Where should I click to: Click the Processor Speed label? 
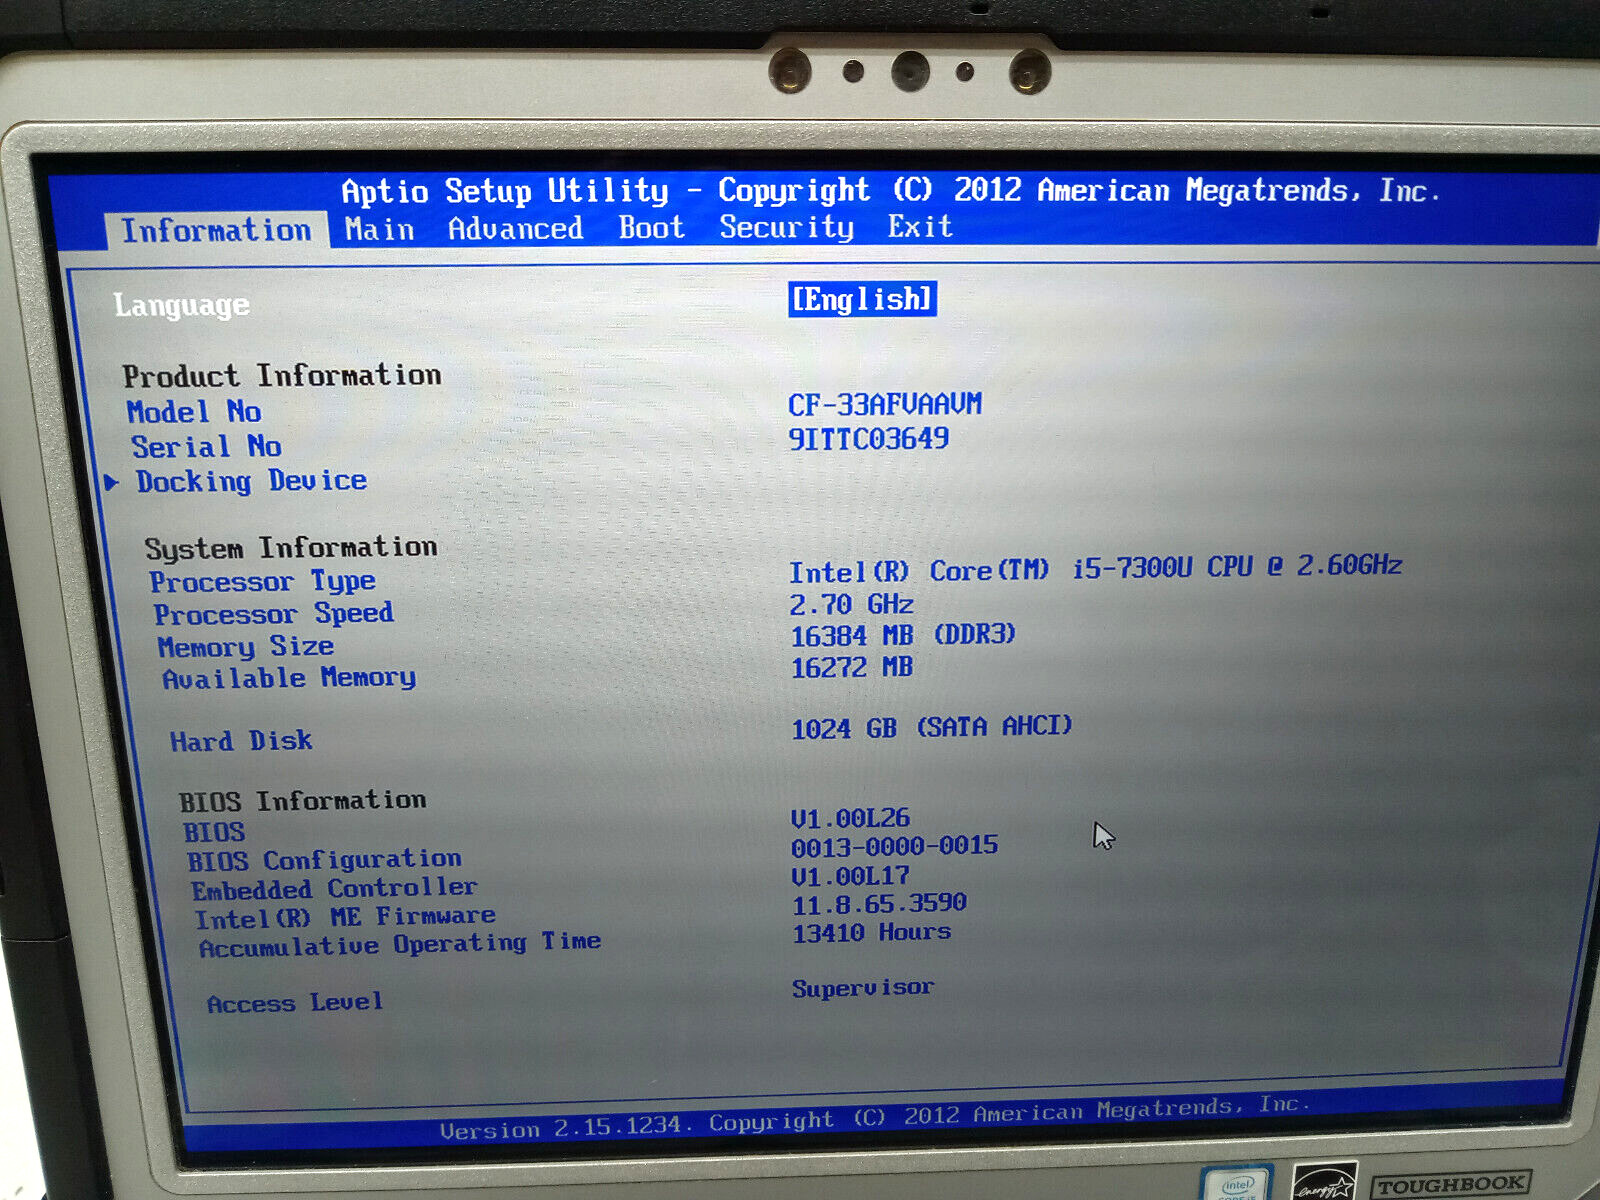273,613
